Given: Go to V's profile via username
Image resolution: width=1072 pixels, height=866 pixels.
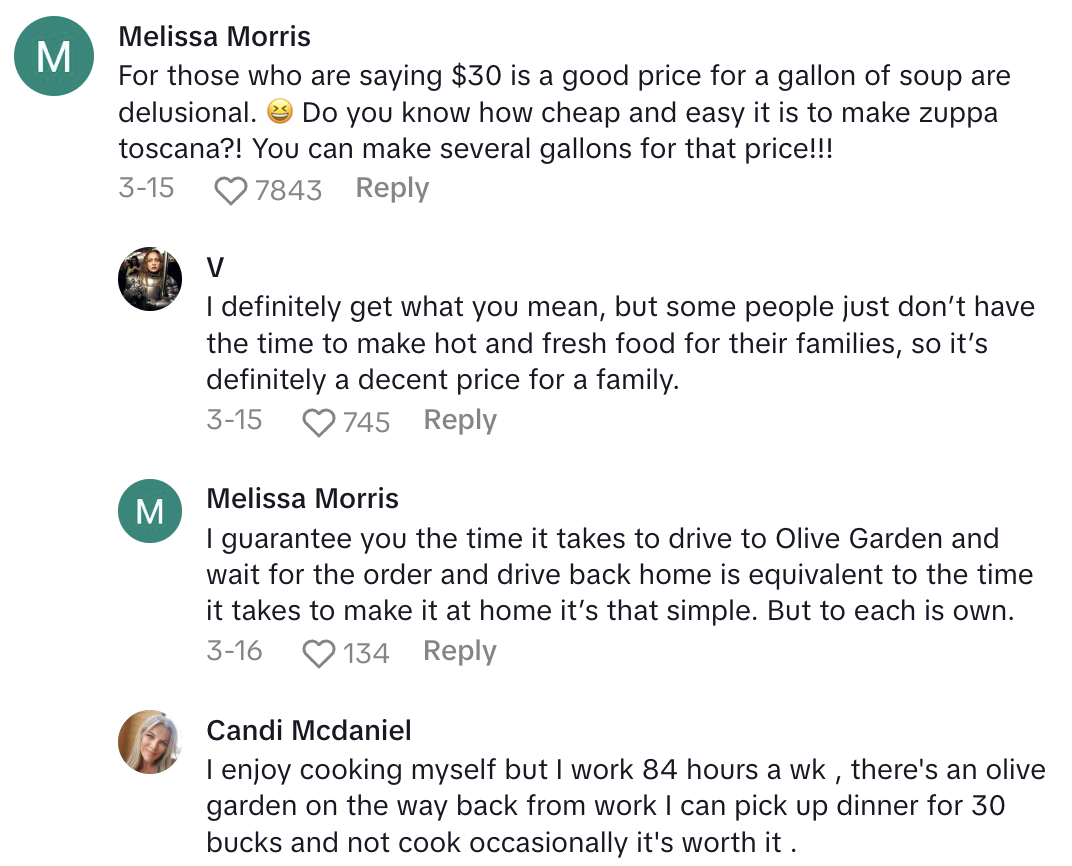Looking at the screenshot, I should pyautogui.click(x=215, y=268).
